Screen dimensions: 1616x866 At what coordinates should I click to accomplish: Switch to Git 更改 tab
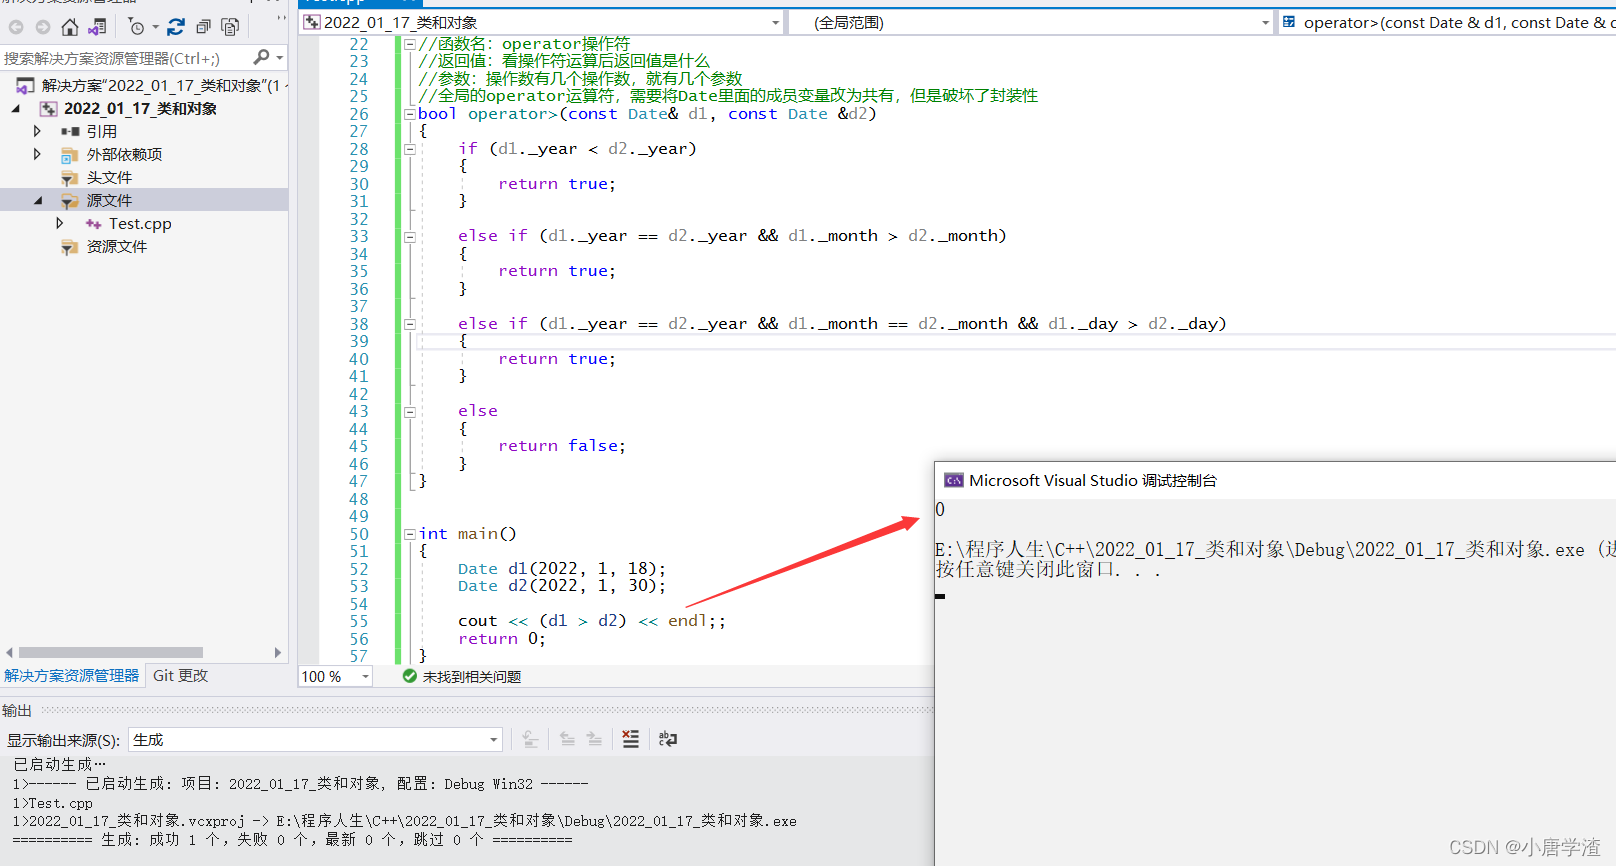[180, 676]
